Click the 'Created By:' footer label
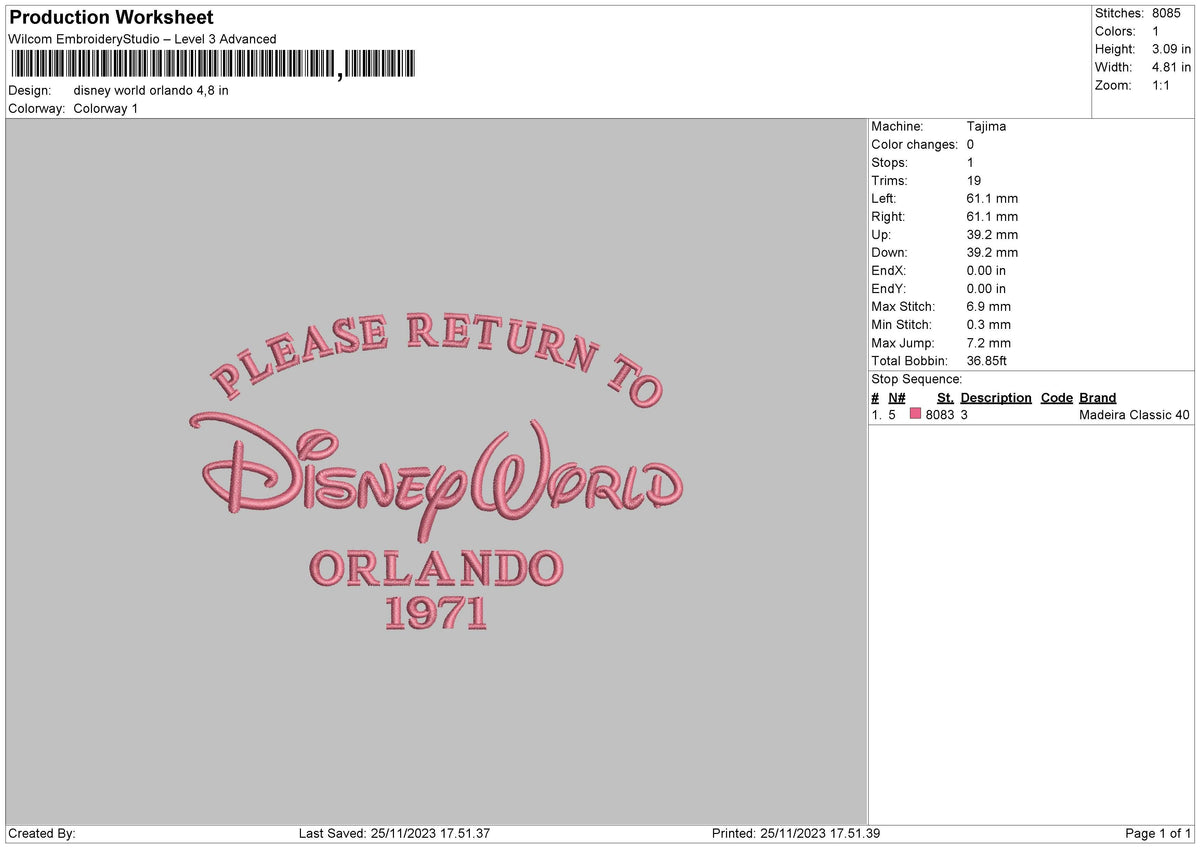The width and height of the screenshot is (1200, 848). [x=42, y=833]
